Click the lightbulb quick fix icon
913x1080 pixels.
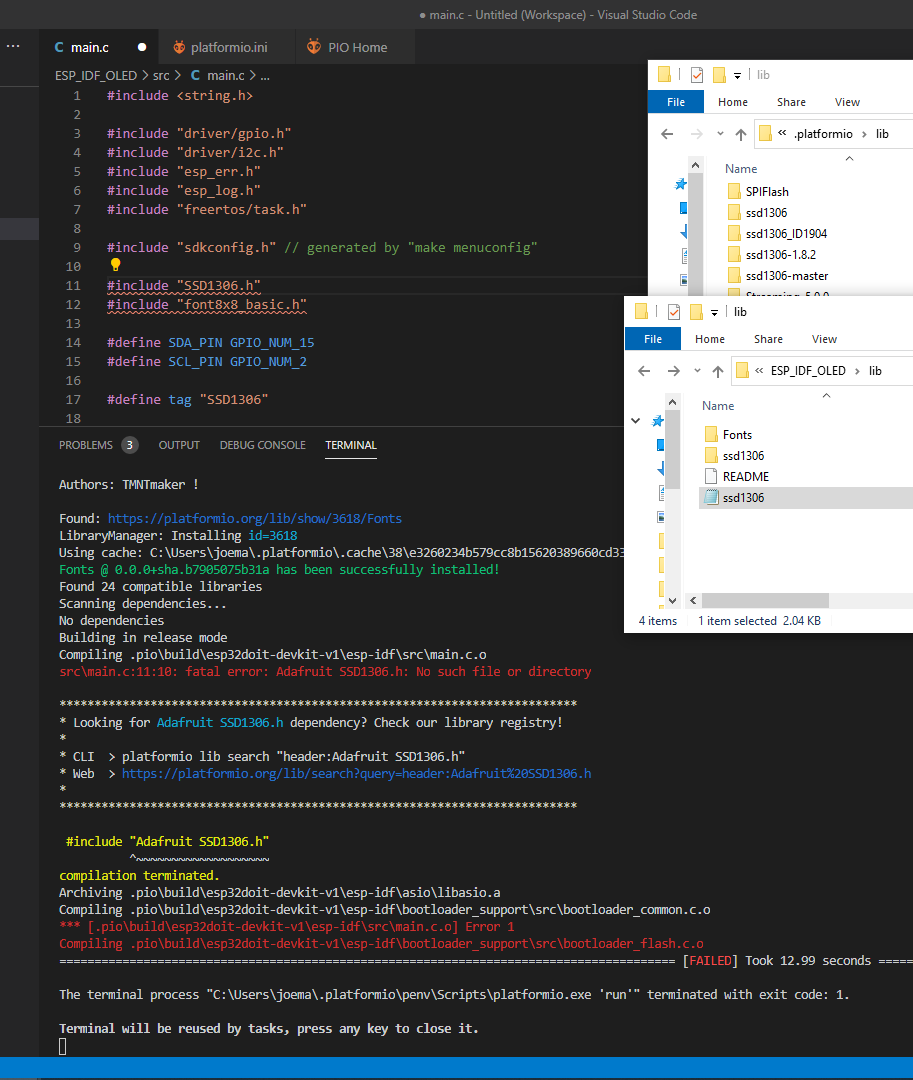(x=115, y=265)
